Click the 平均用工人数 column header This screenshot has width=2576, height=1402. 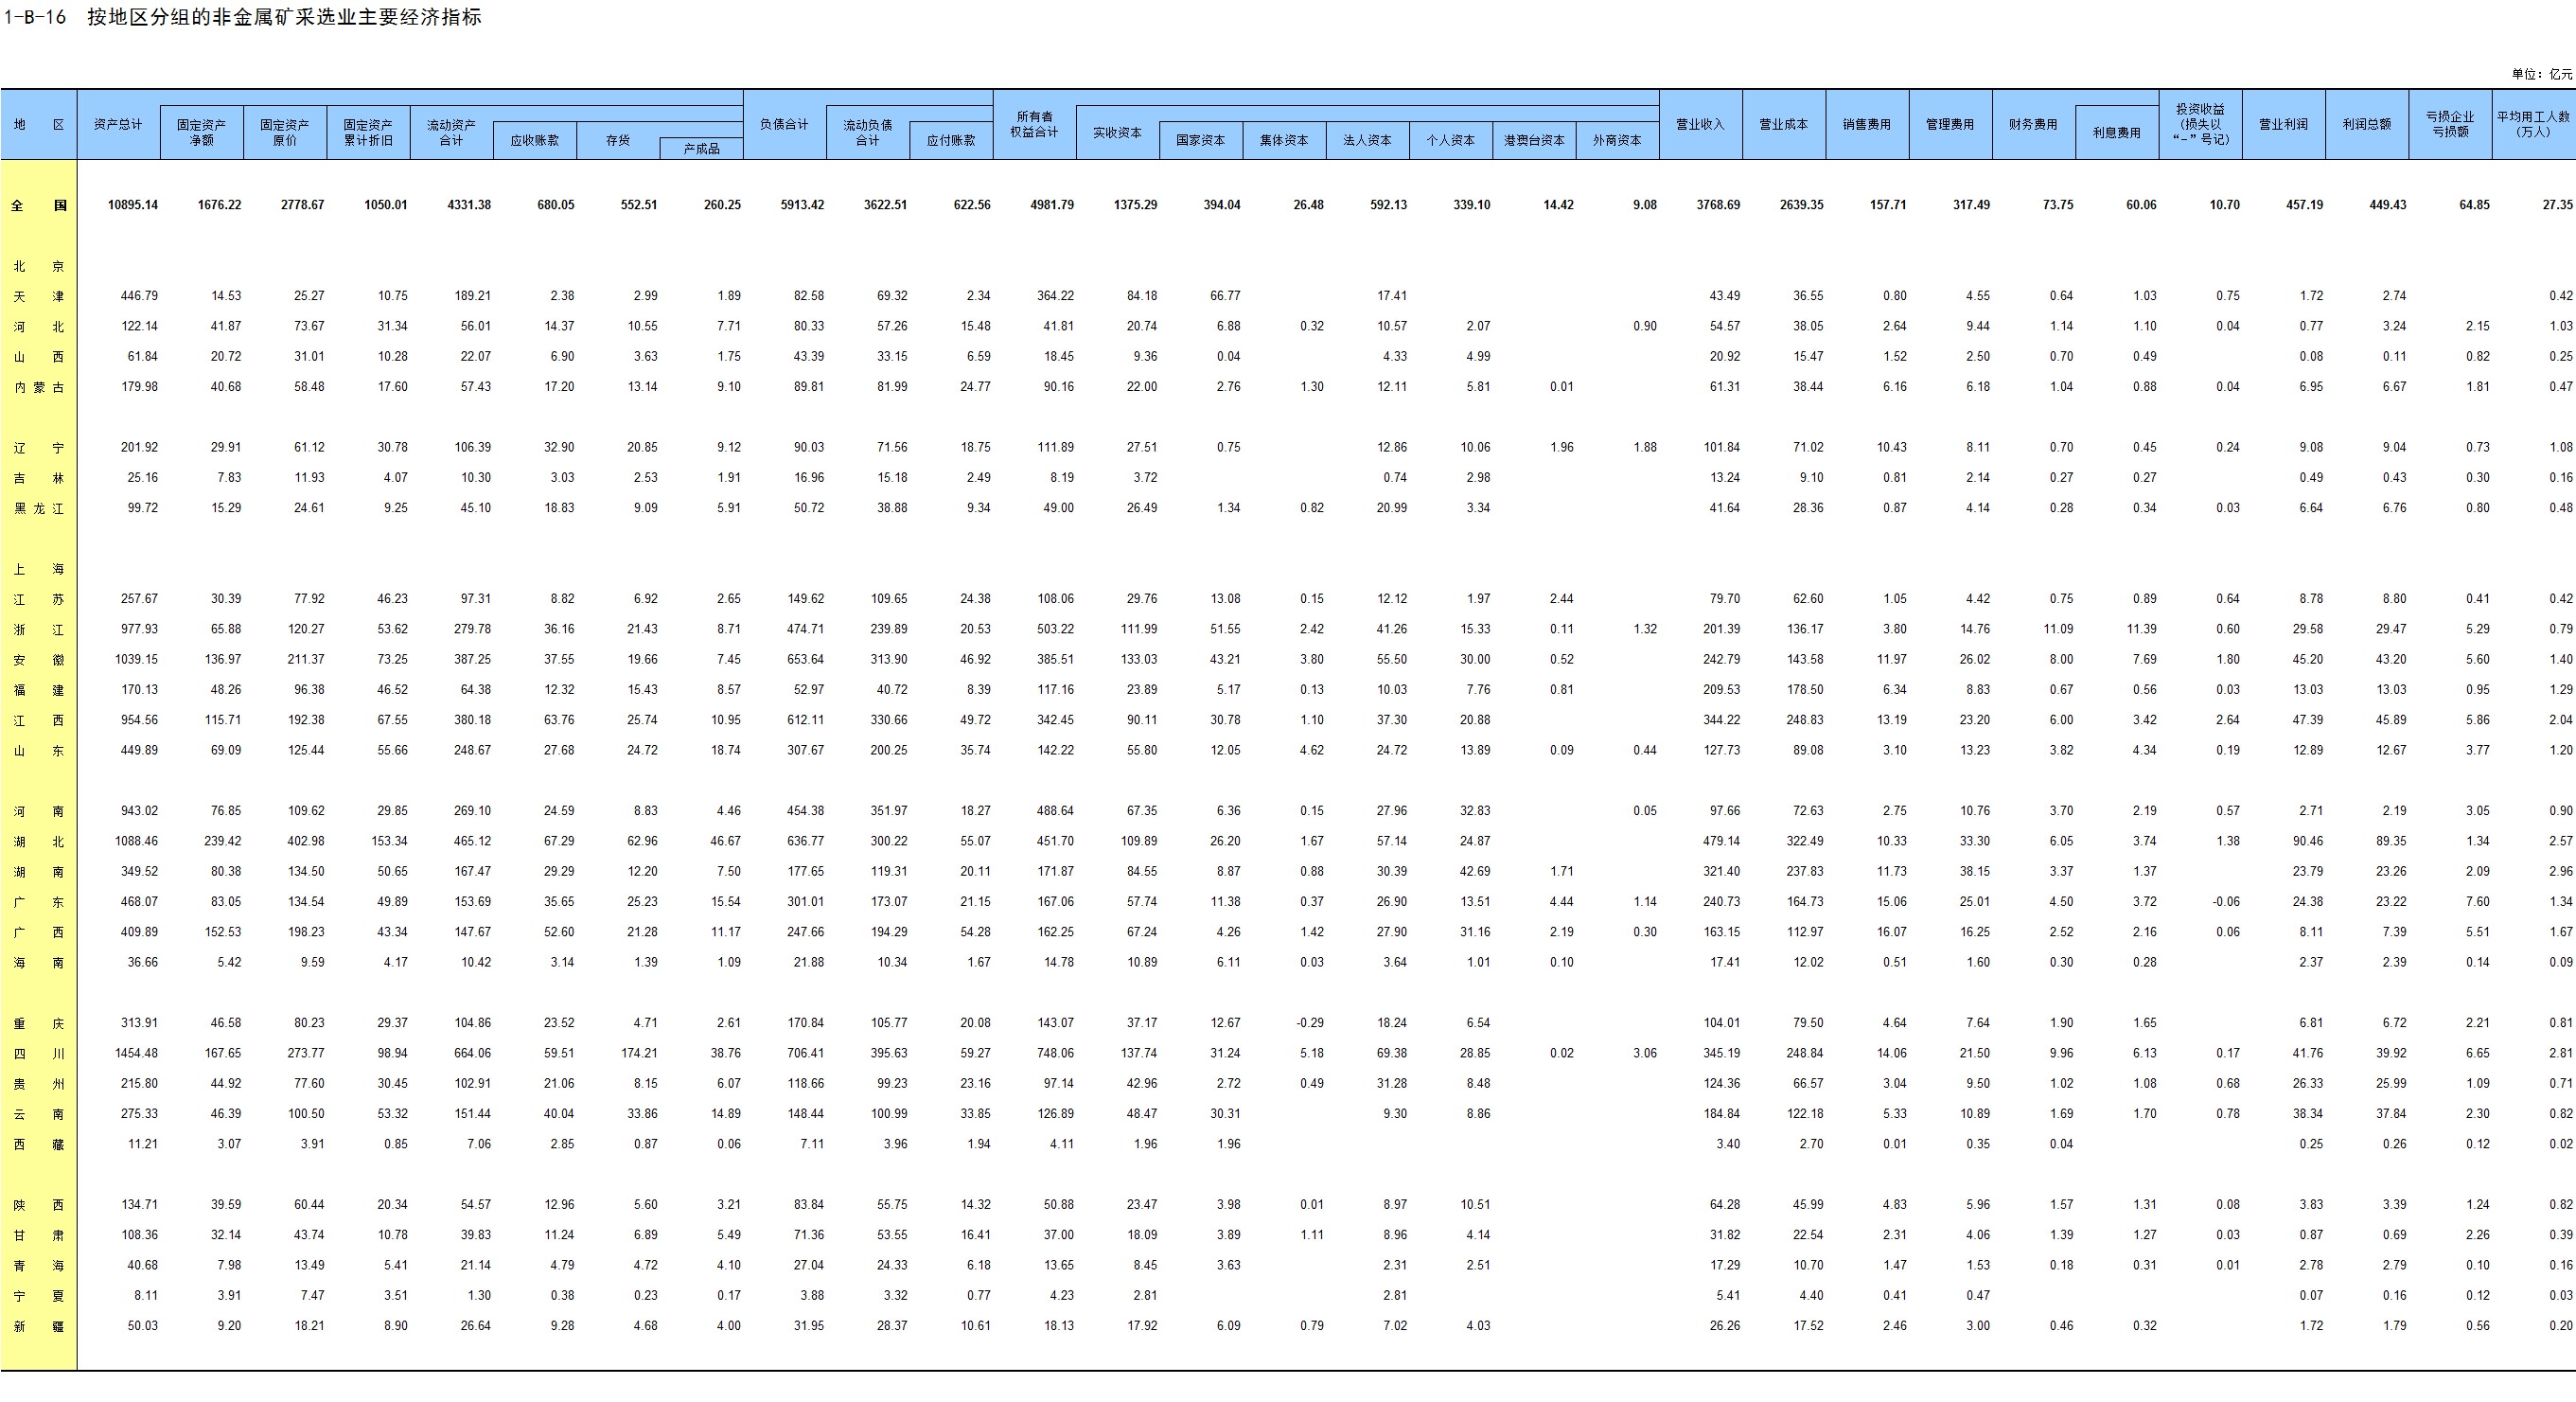click(x=2533, y=125)
